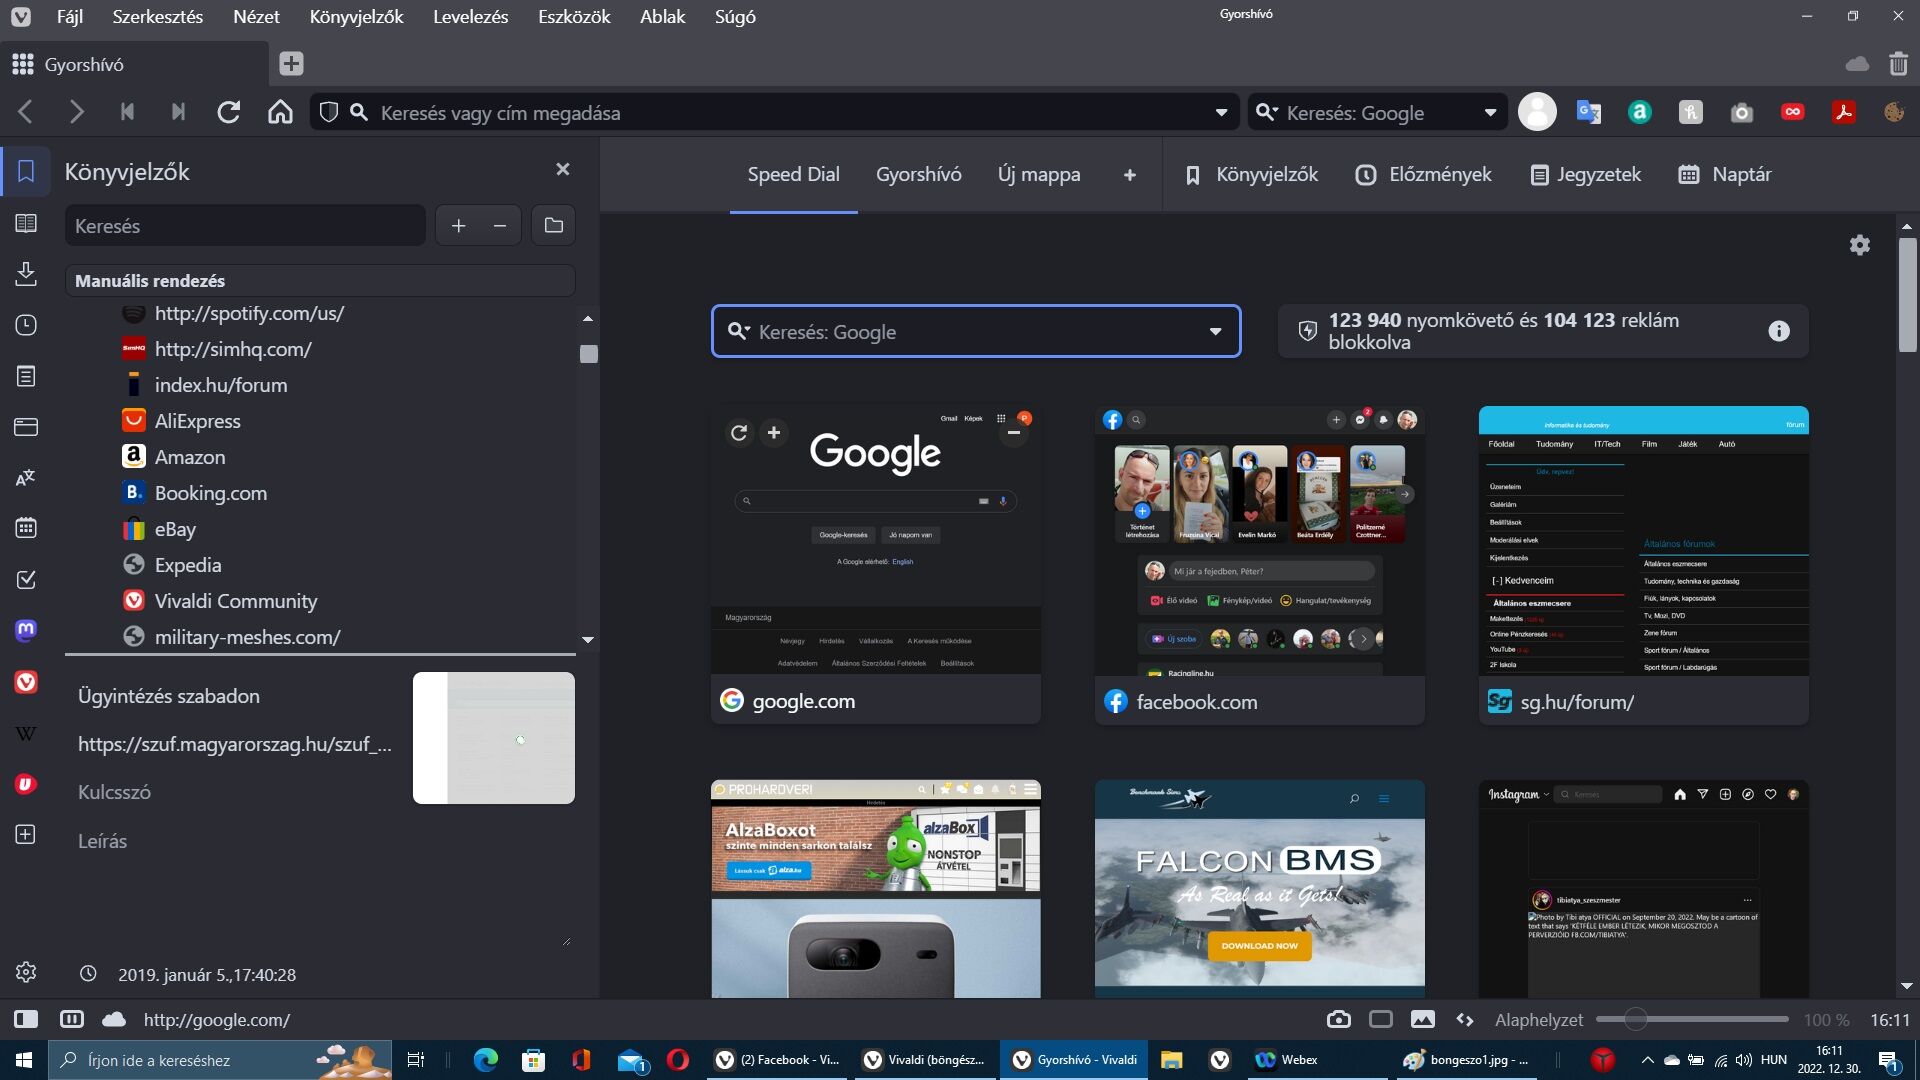Open the Wikipedia web panel
This screenshot has width=1920, height=1080.
(x=26, y=733)
